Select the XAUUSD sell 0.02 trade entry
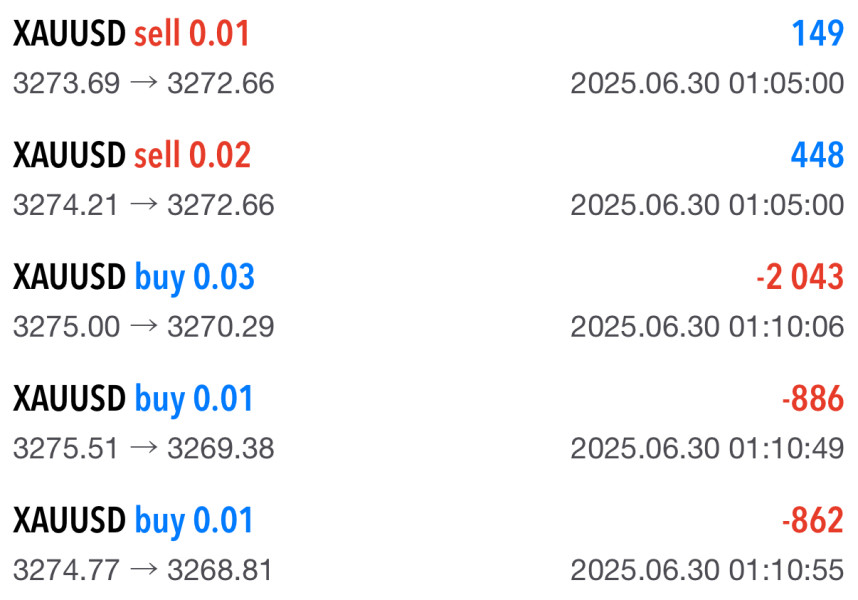Image resolution: width=858 pixels, height=600 pixels. (131, 156)
